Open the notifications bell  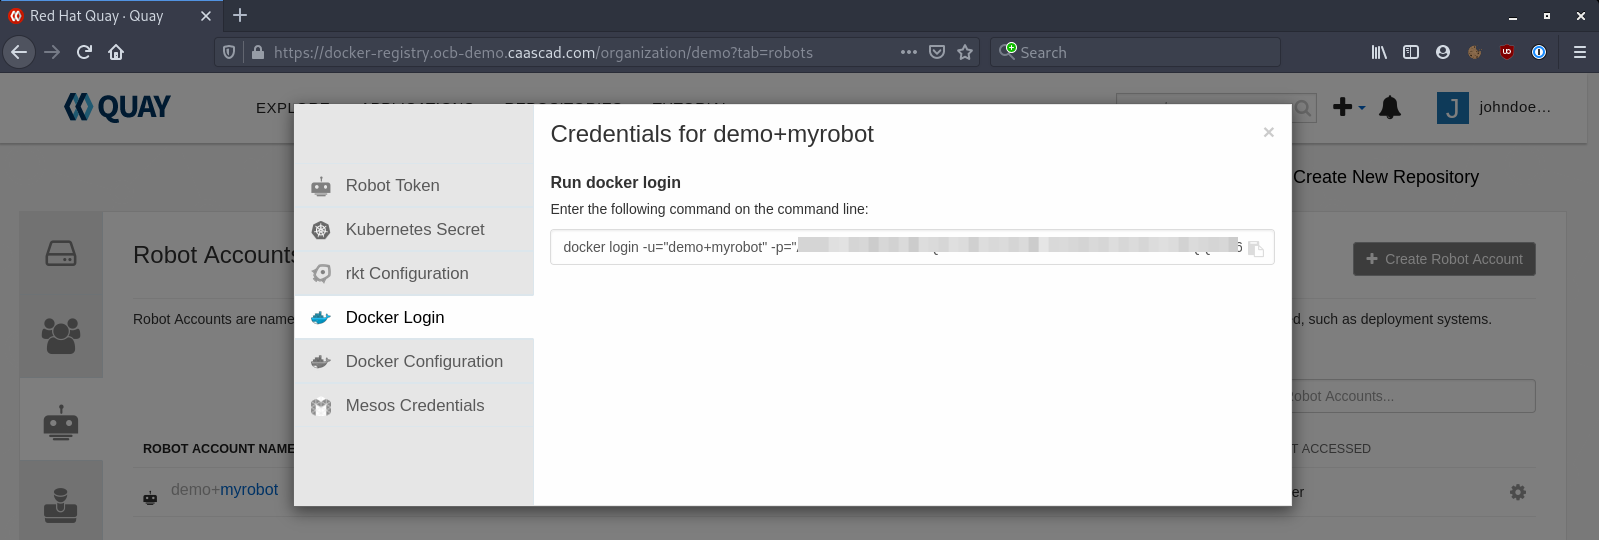1390,107
